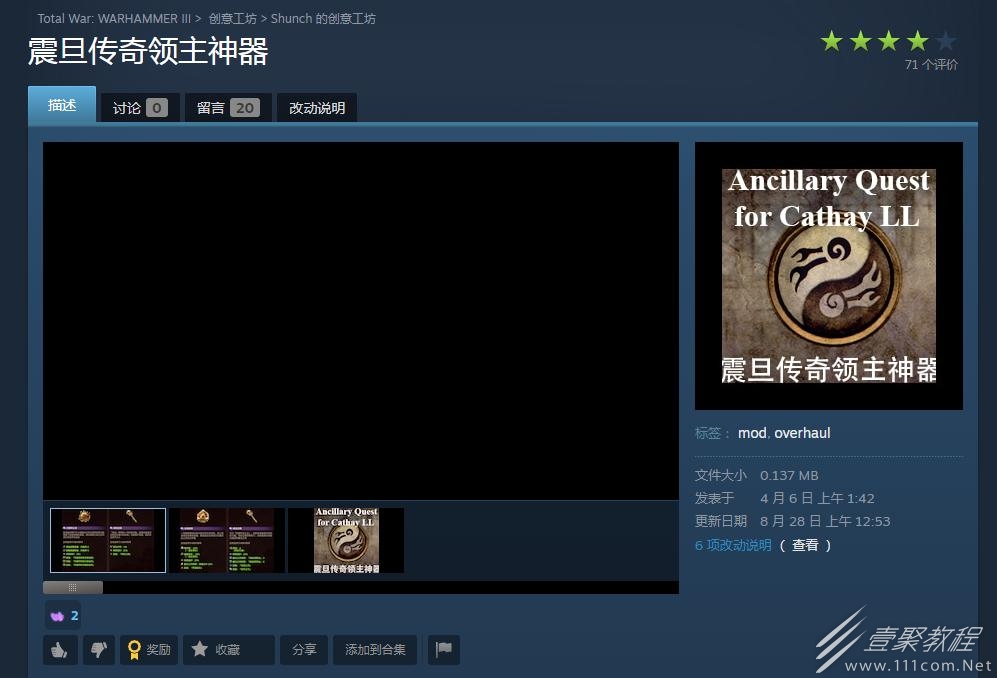Click the updated date 8 月 28 日 上午 12:53
This screenshot has width=997, height=678.
tap(825, 522)
